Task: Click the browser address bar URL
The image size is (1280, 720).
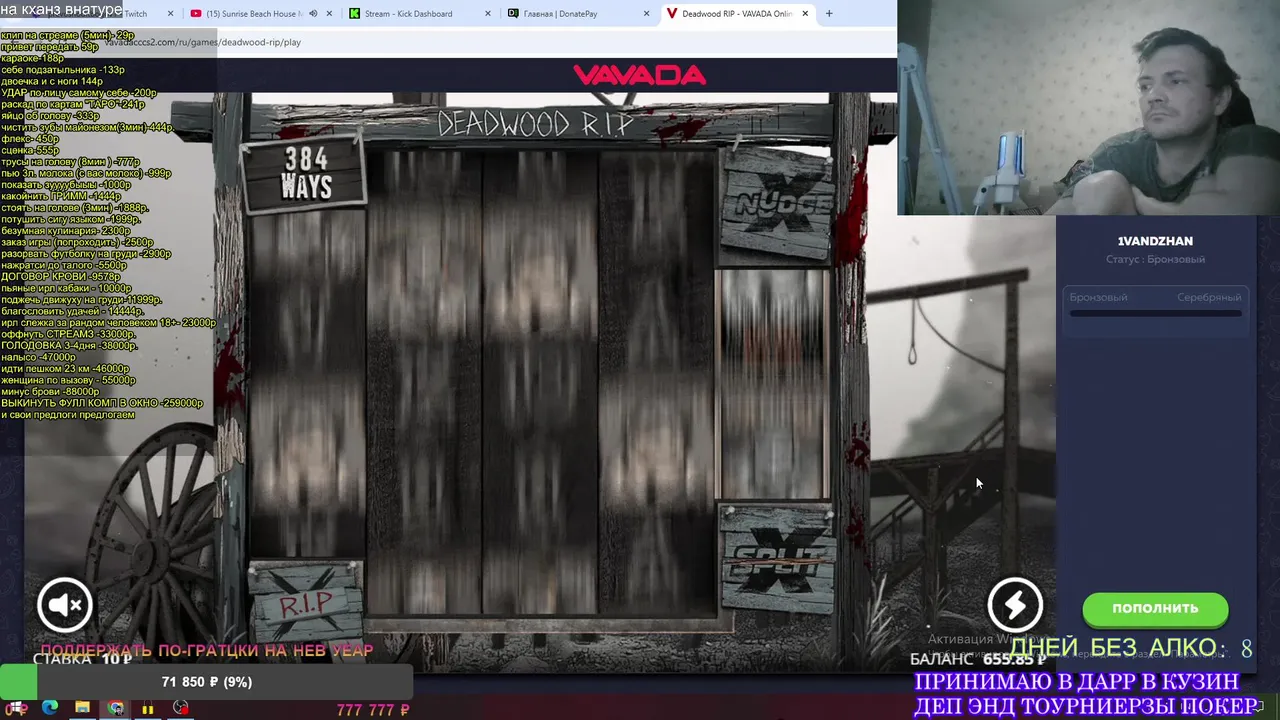Action: click(x=202, y=42)
